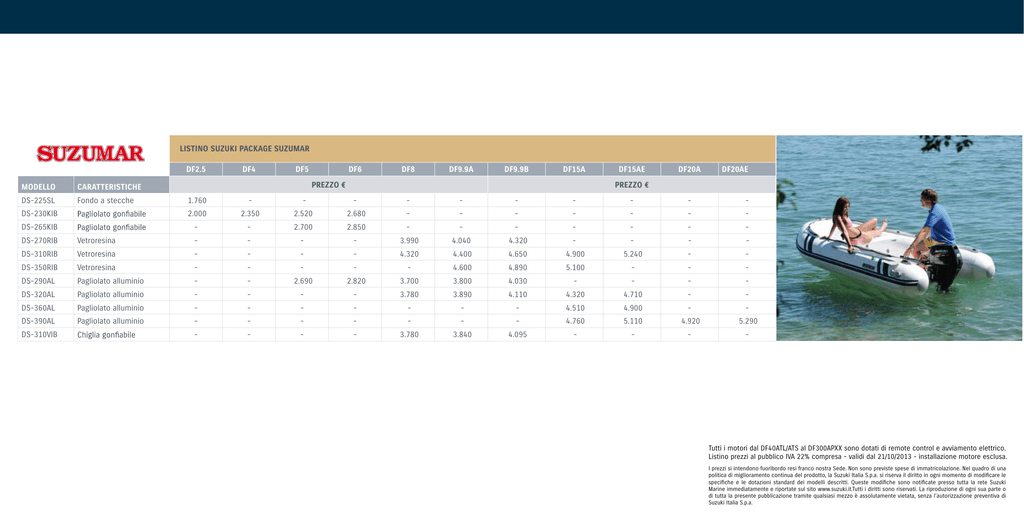The image size is (1024, 523).
Task: Select the 2.680 price cell
Action: pyautogui.click(x=355, y=214)
